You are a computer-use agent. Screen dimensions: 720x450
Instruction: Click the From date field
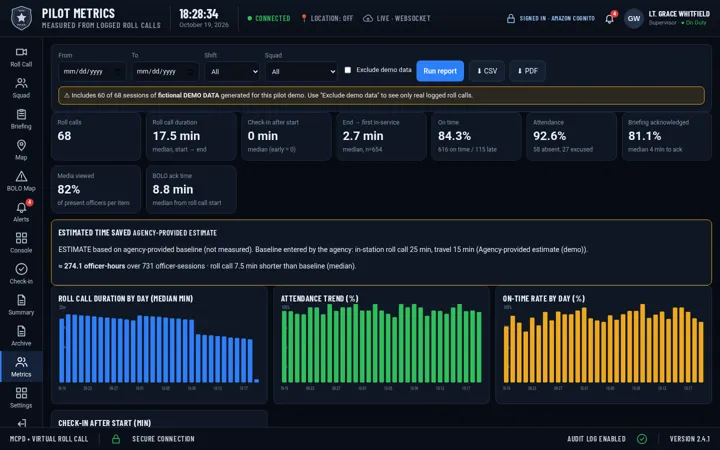point(92,72)
